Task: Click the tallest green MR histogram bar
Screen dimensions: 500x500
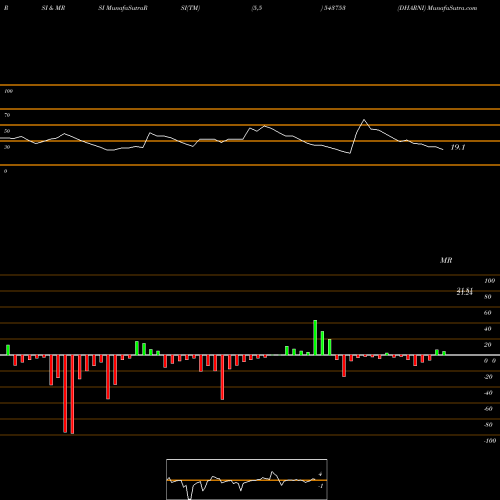Action: (315, 338)
